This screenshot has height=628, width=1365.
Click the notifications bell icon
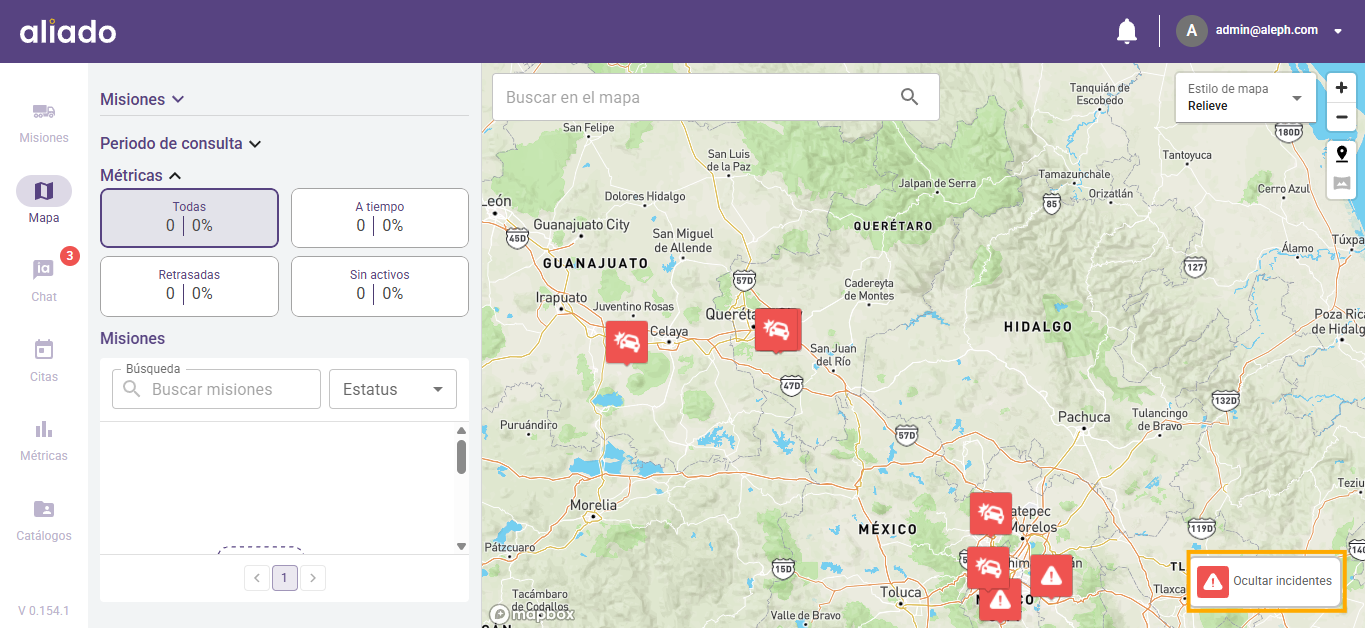coord(1127,31)
